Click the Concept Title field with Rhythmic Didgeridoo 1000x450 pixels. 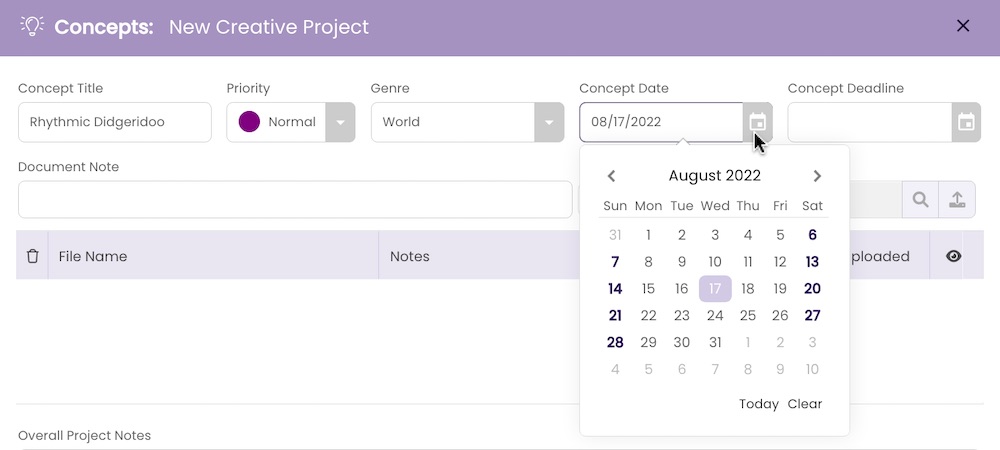[115, 122]
